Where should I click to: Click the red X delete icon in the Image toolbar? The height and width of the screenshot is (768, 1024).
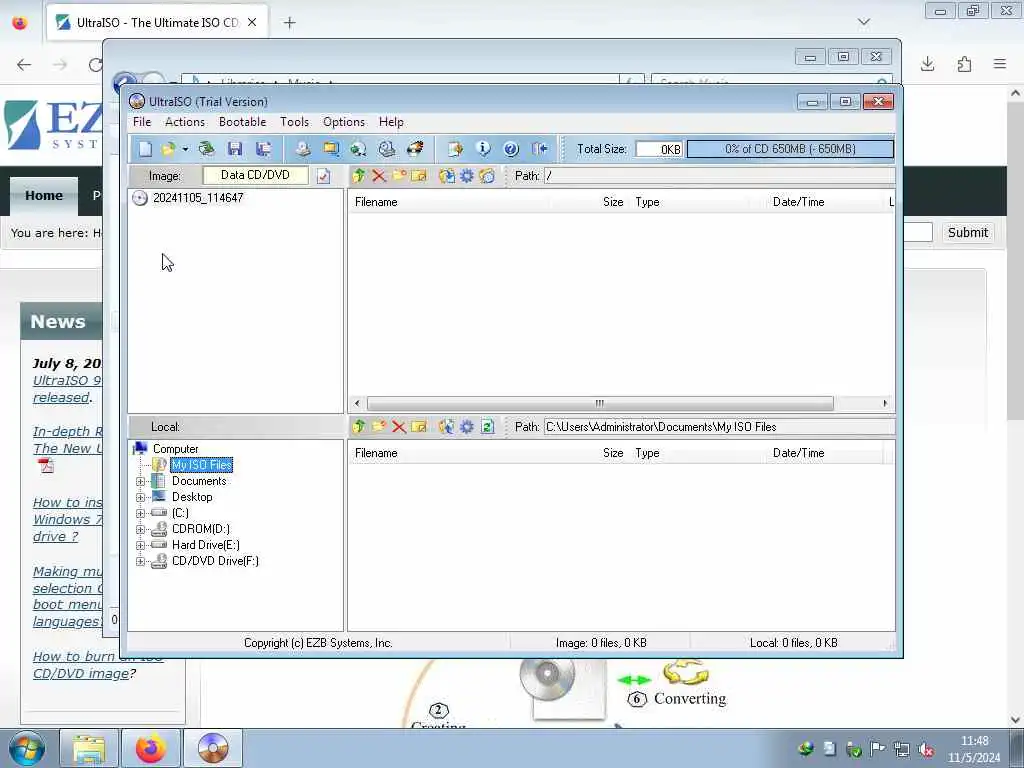(379, 176)
